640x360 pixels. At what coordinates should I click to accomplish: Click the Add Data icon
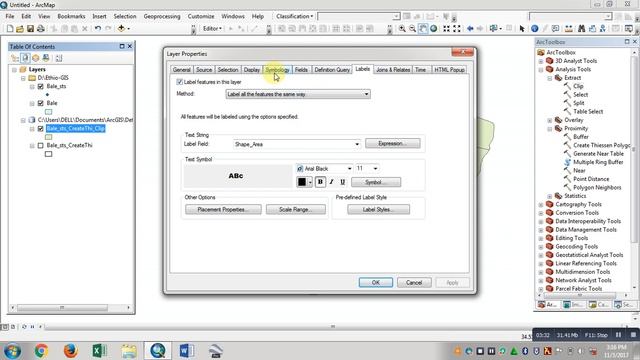coord(121,29)
